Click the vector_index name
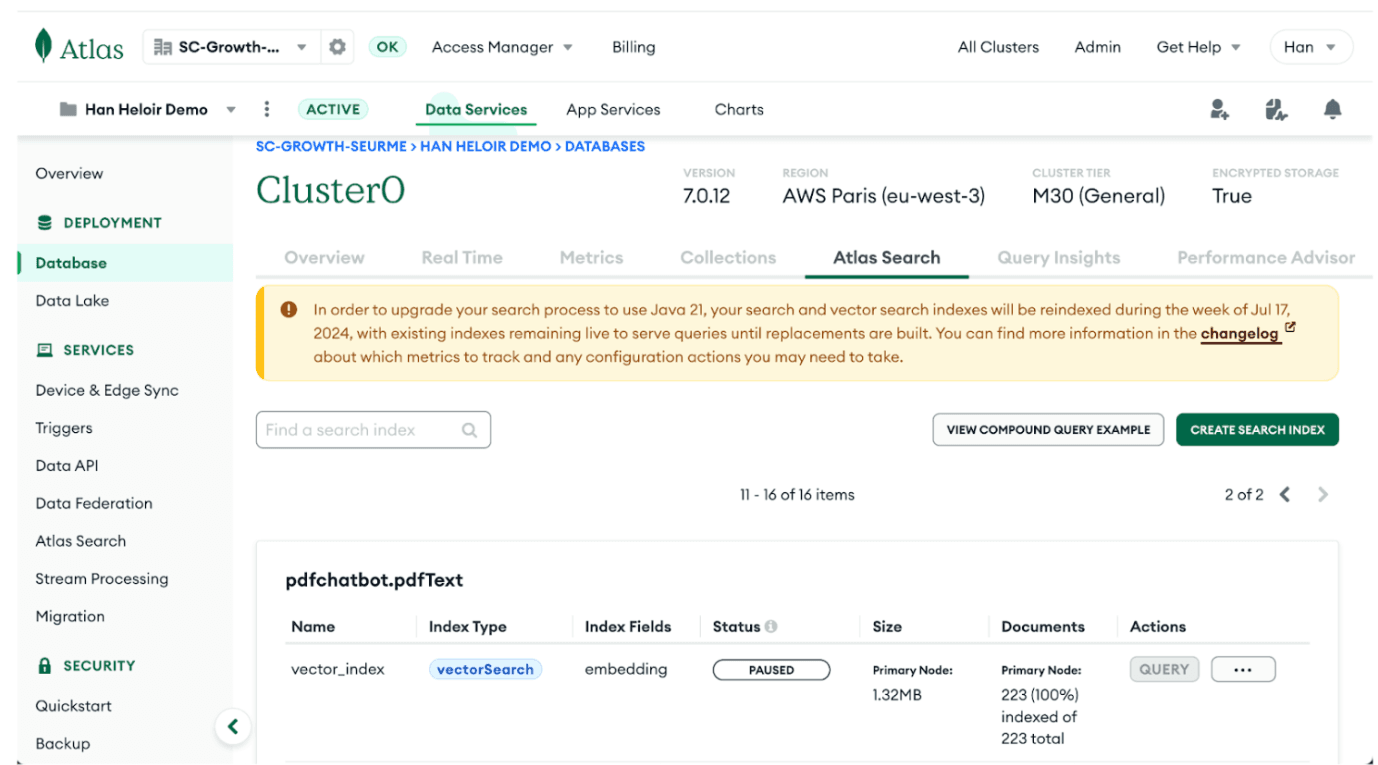The width and height of the screenshot is (1378, 765). (338, 670)
